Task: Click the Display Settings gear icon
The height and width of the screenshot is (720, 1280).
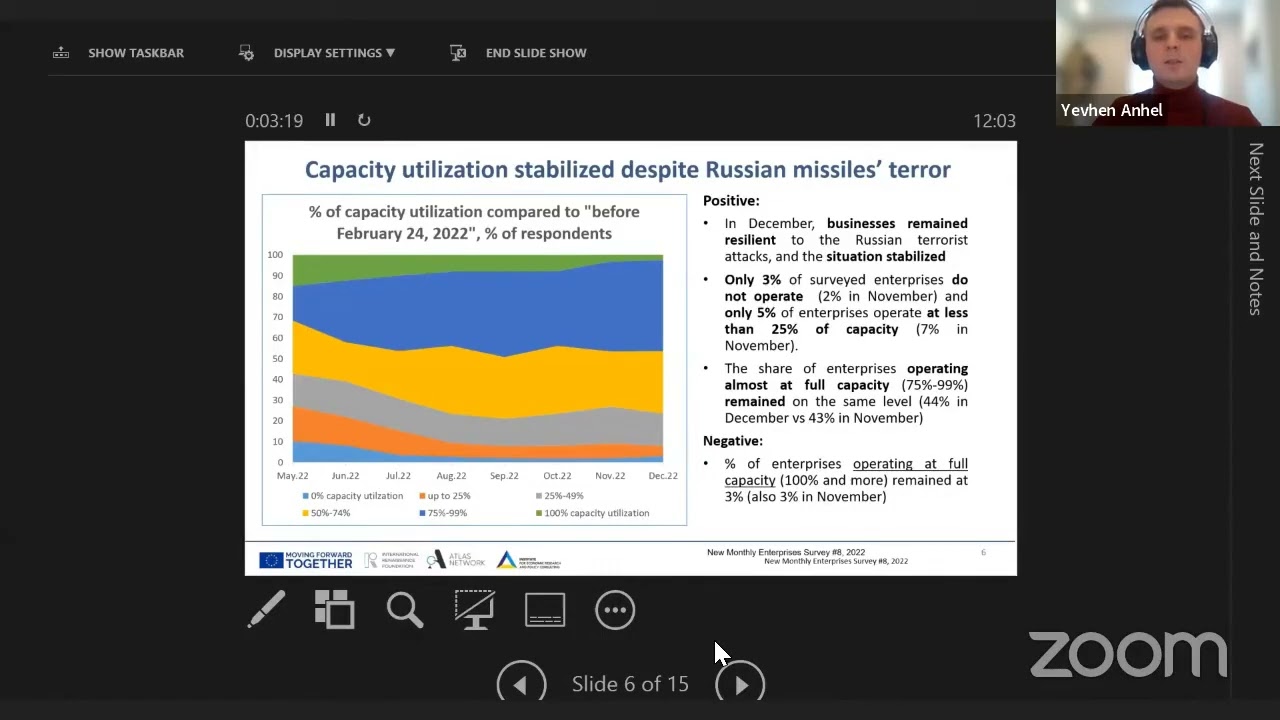Action: 247,53
